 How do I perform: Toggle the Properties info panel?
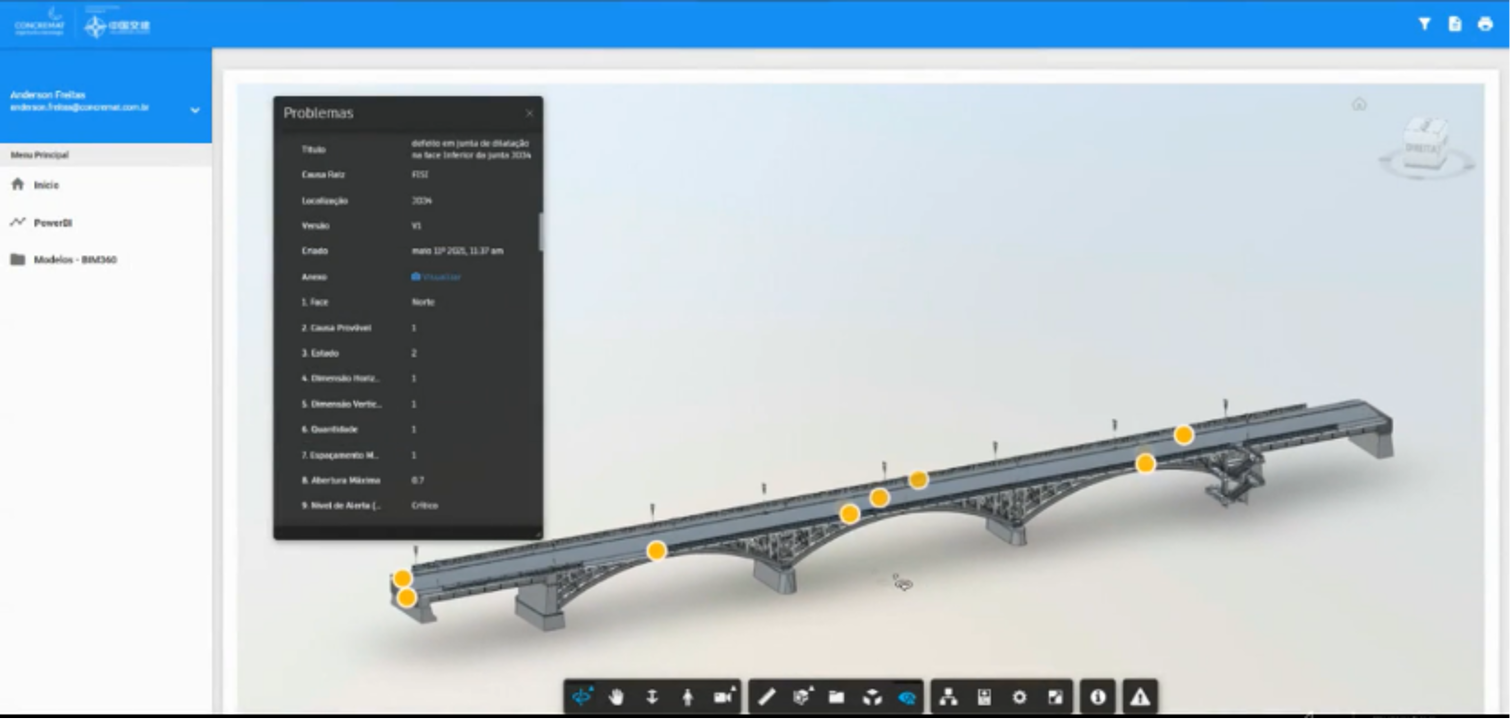click(1098, 697)
